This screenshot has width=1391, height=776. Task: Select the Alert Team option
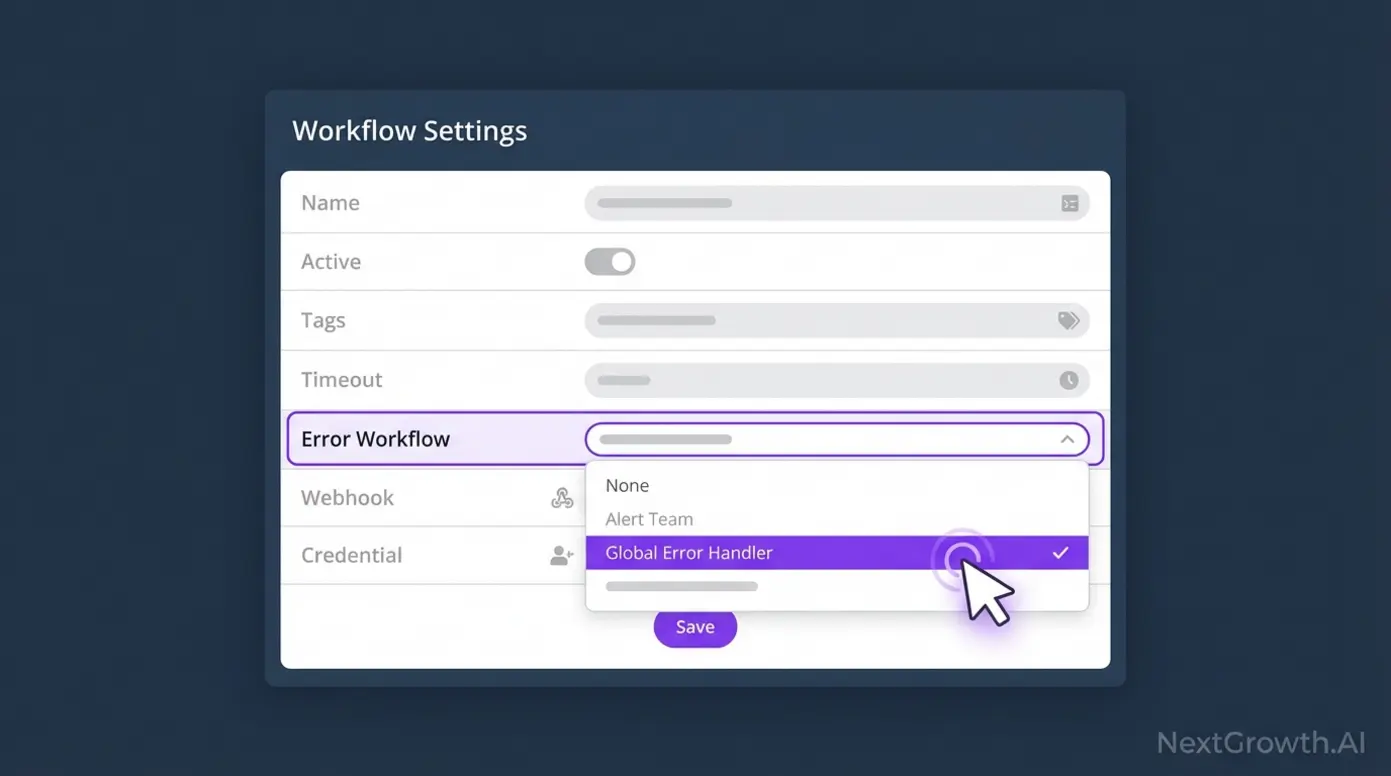click(x=648, y=519)
